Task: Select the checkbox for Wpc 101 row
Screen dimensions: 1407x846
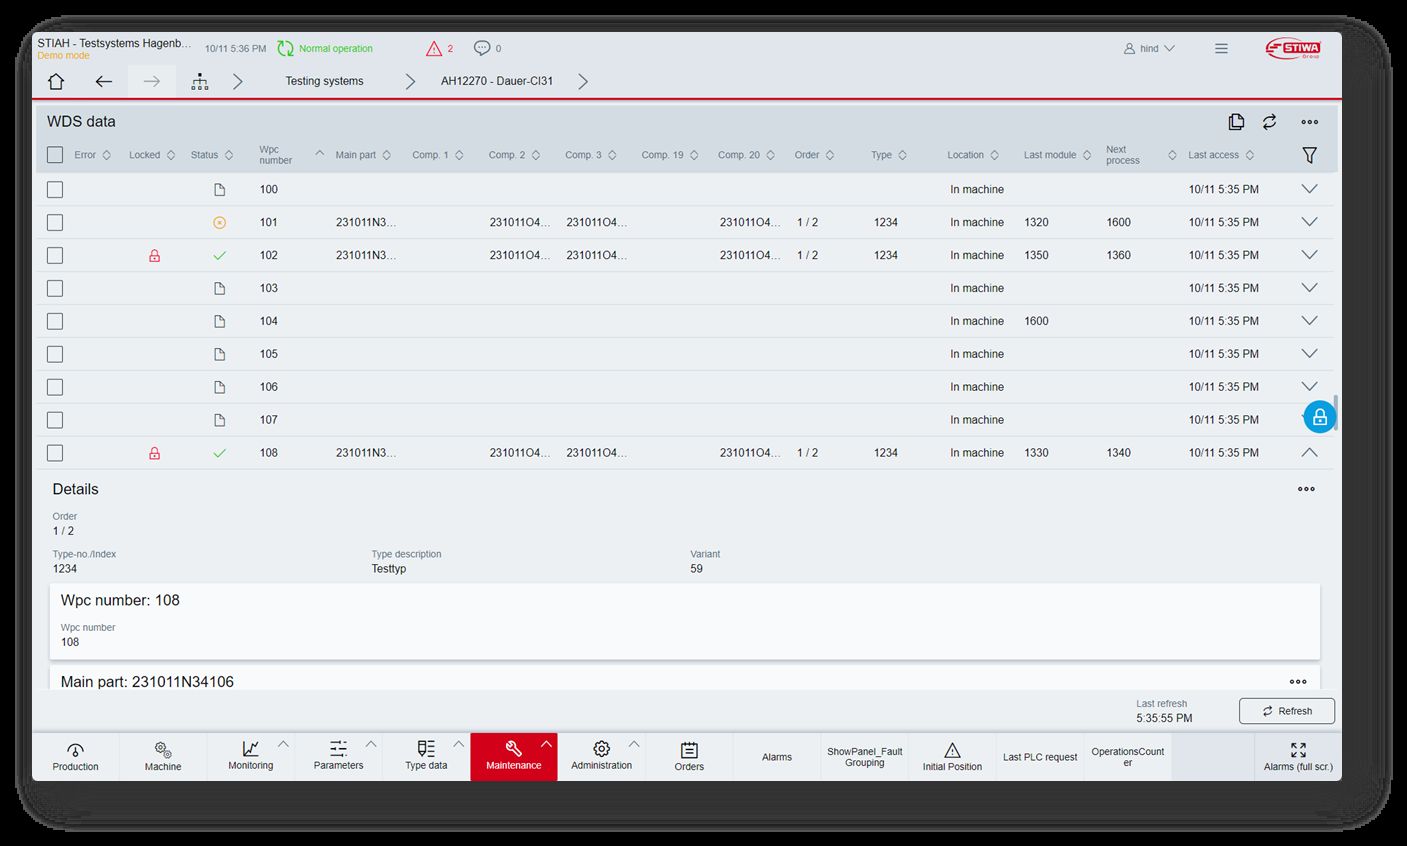Action: tap(55, 222)
